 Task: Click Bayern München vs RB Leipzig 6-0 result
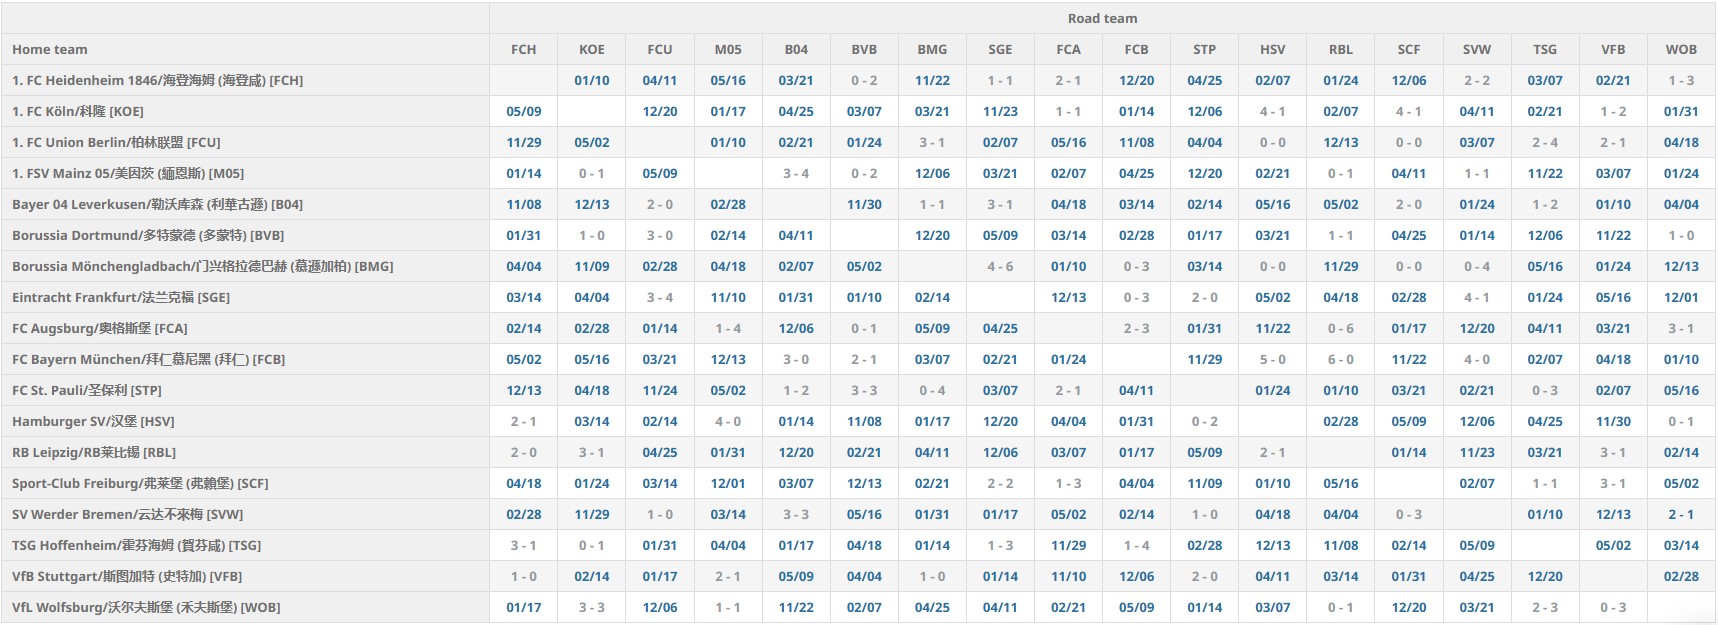tap(1340, 359)
